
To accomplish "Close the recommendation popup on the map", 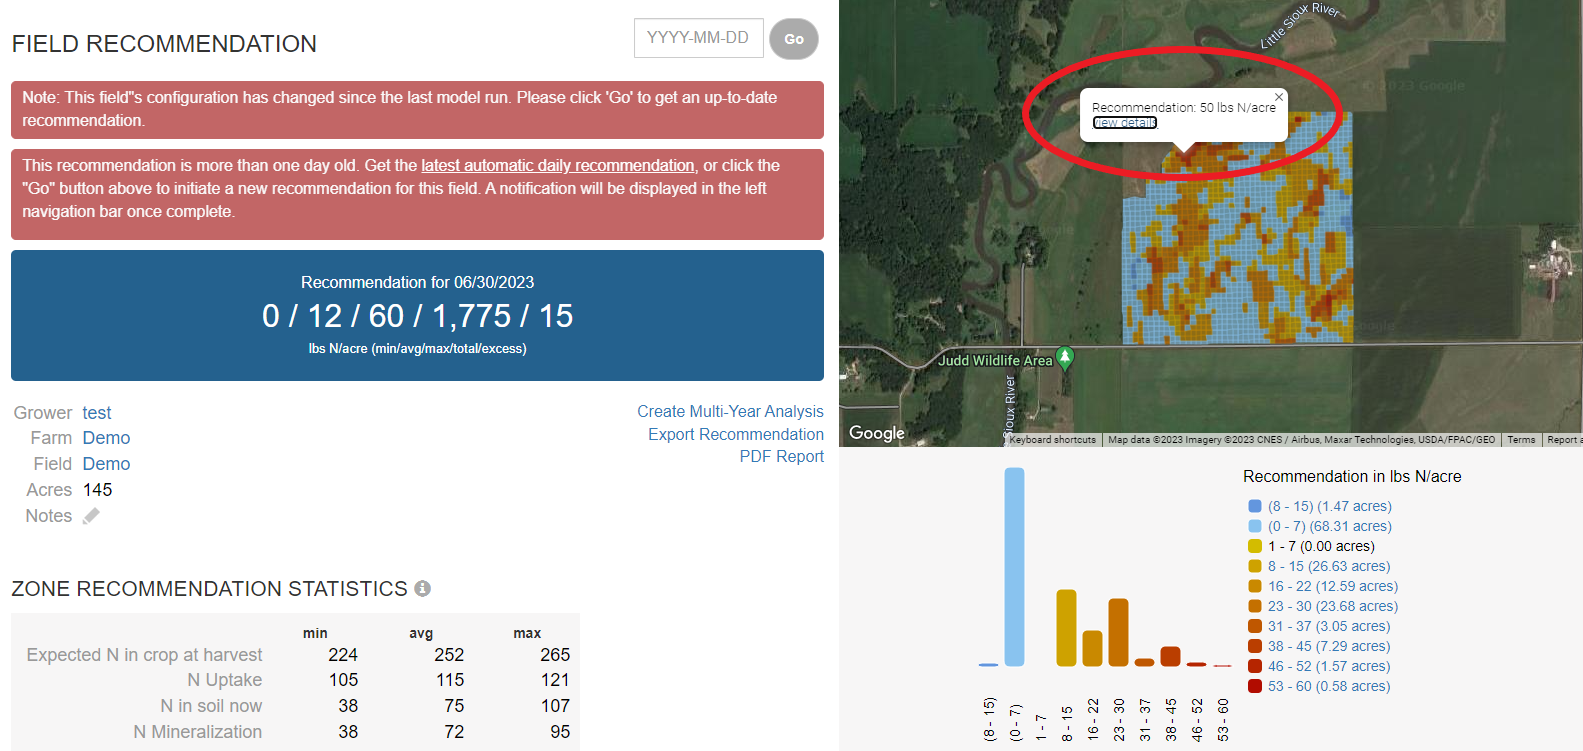I will click(1278, 97).
